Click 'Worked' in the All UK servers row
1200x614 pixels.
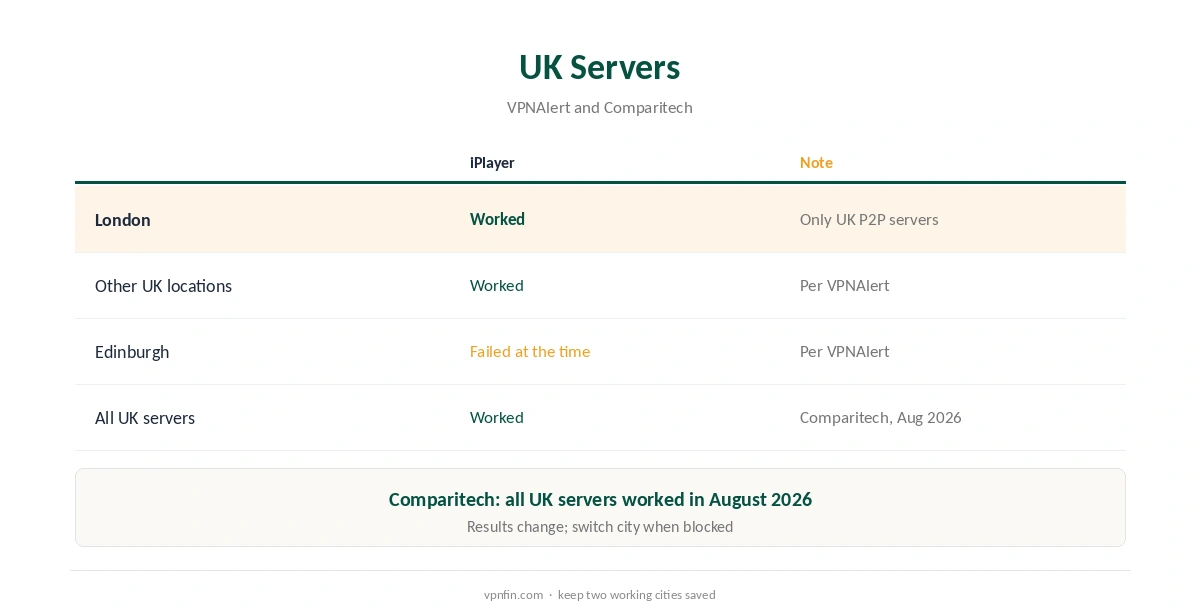click(x=497, y=417)
